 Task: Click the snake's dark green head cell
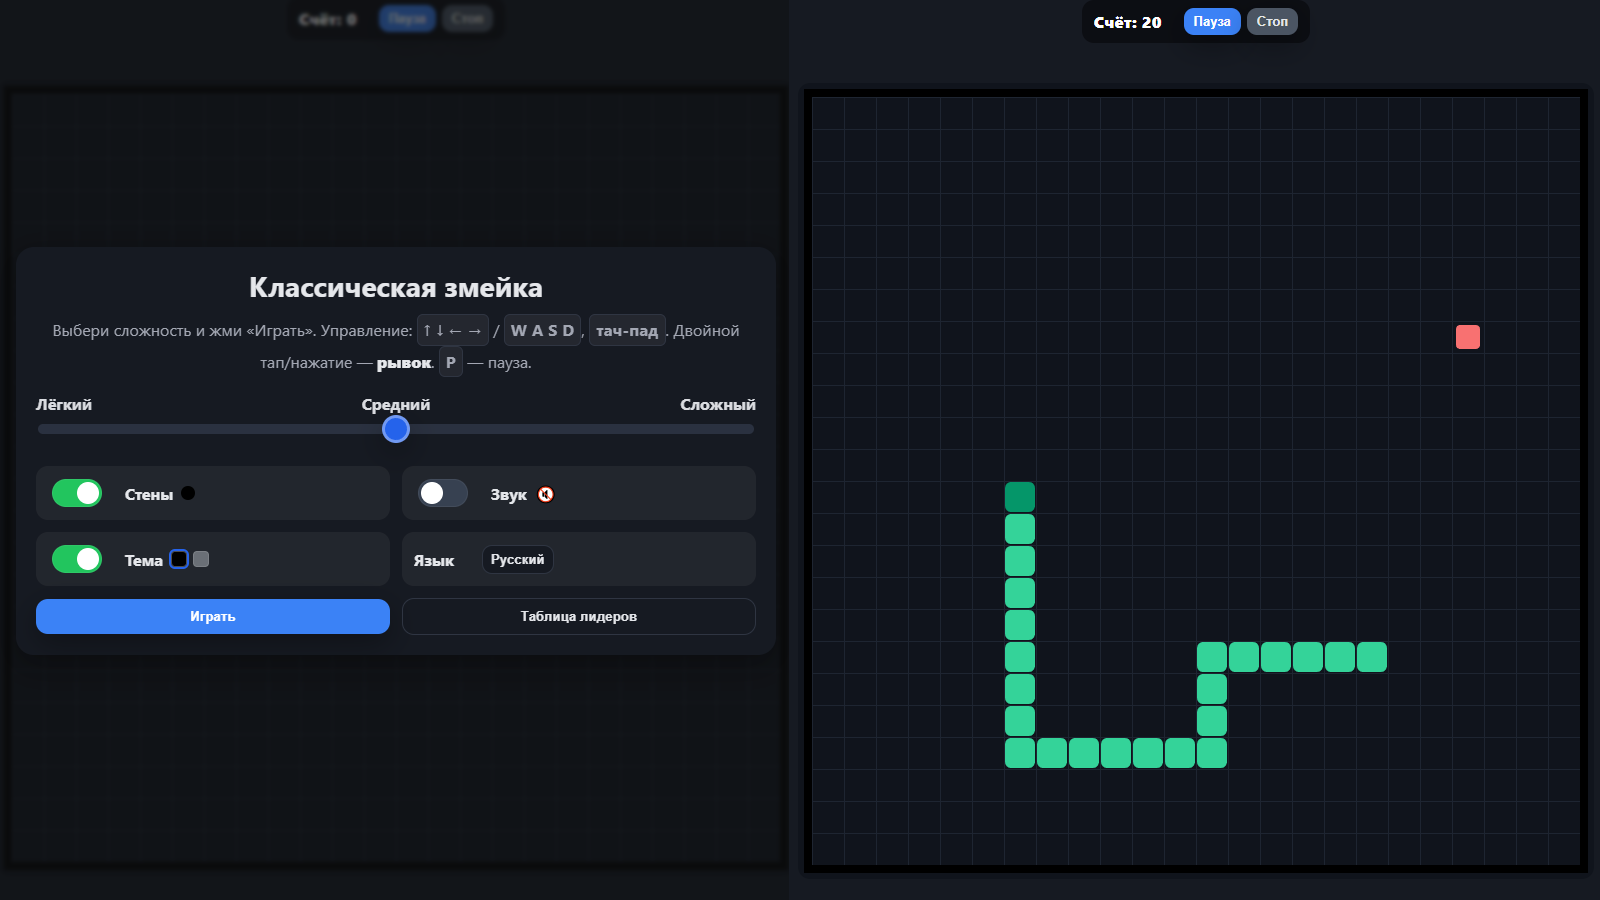[x=1019, y=495]
